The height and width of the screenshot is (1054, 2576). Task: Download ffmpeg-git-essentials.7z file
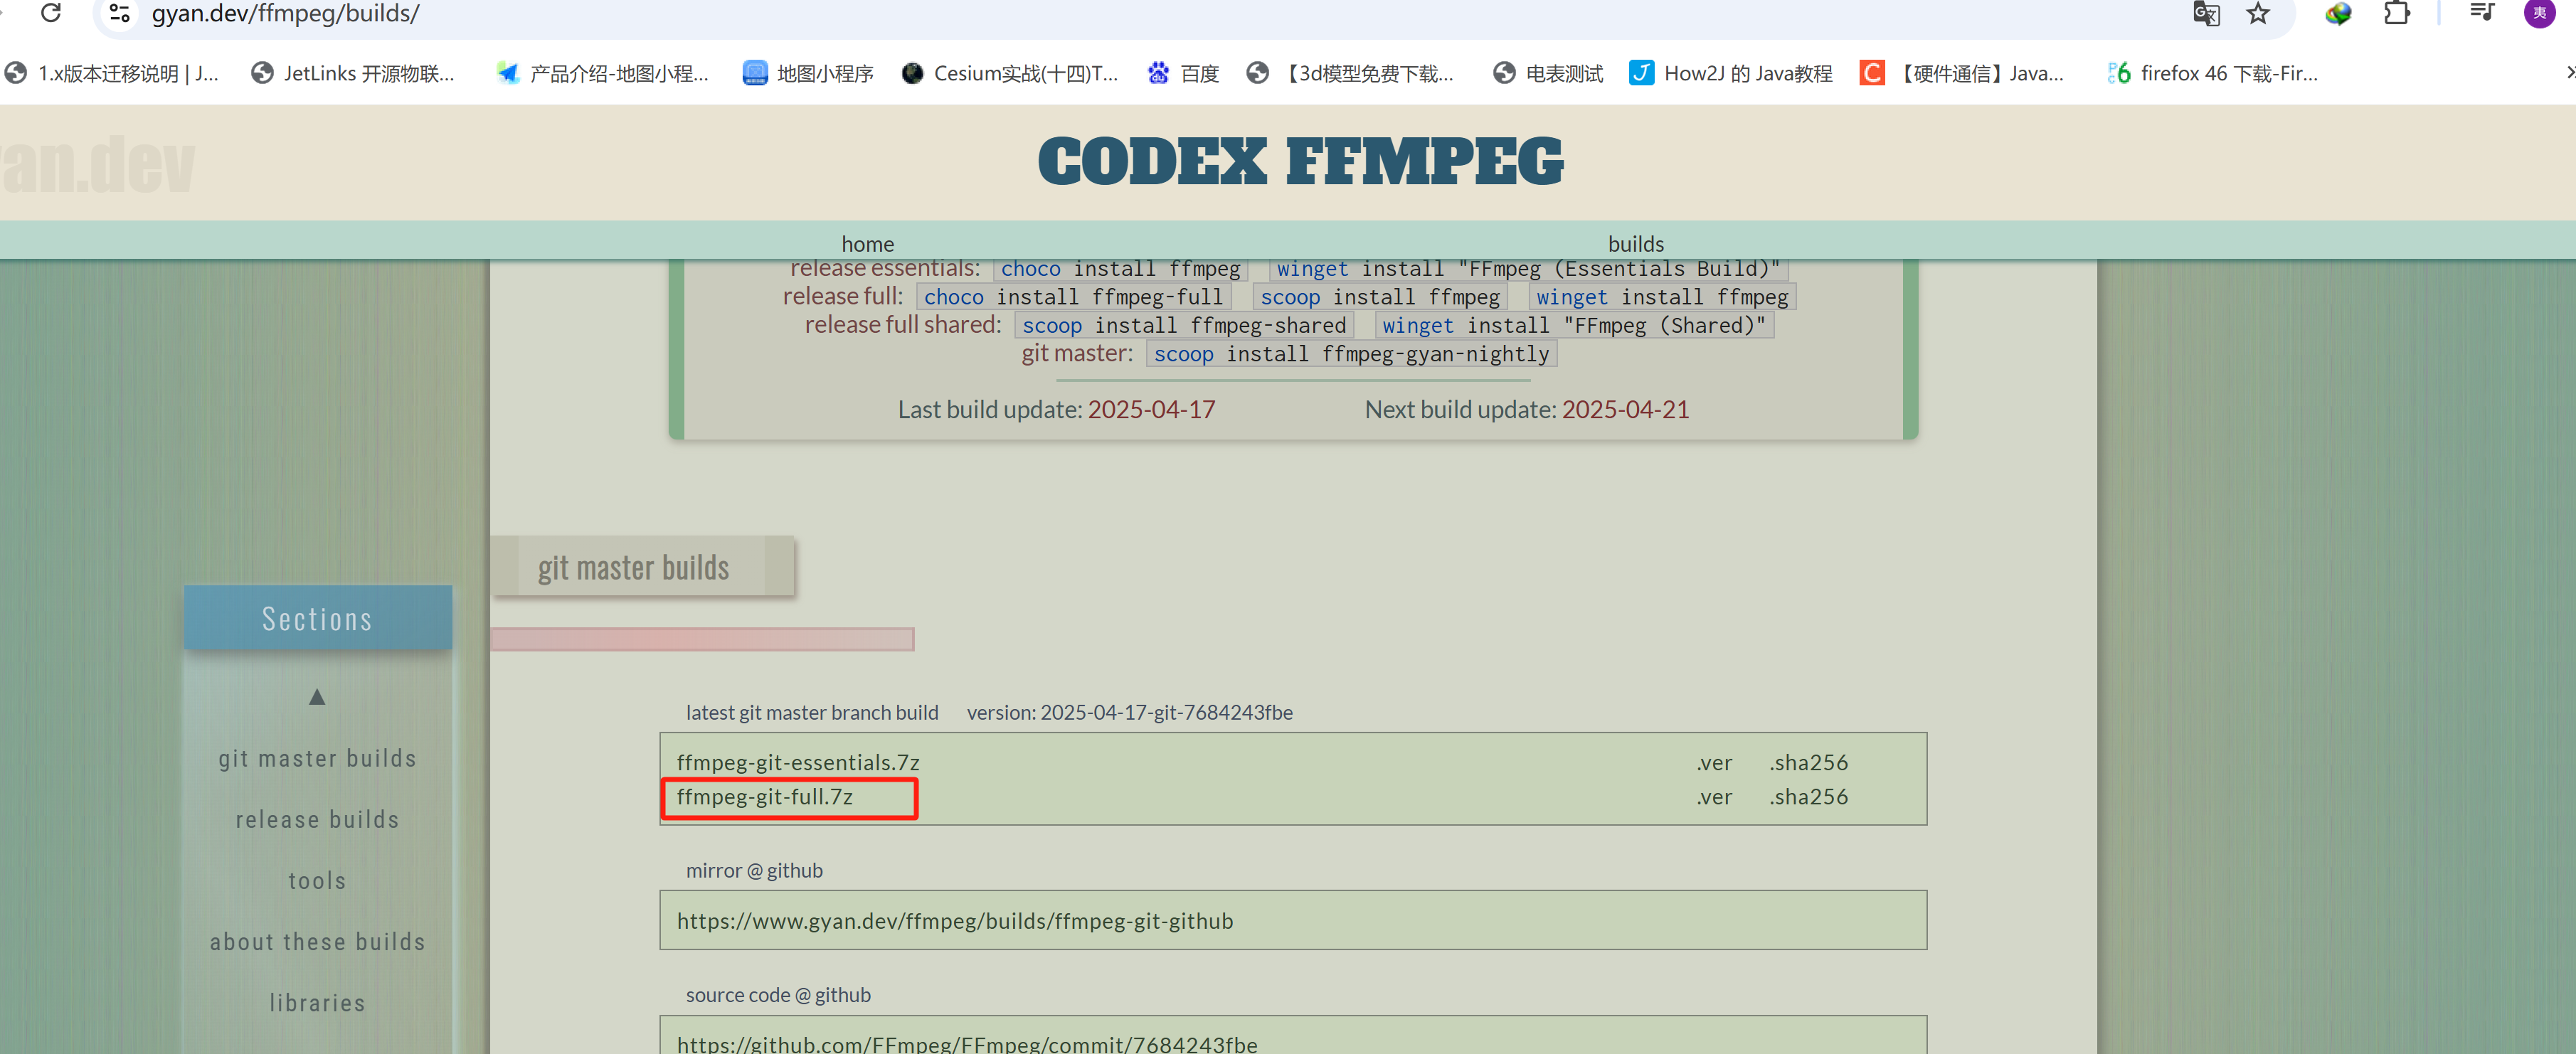[x=797, y=762]
